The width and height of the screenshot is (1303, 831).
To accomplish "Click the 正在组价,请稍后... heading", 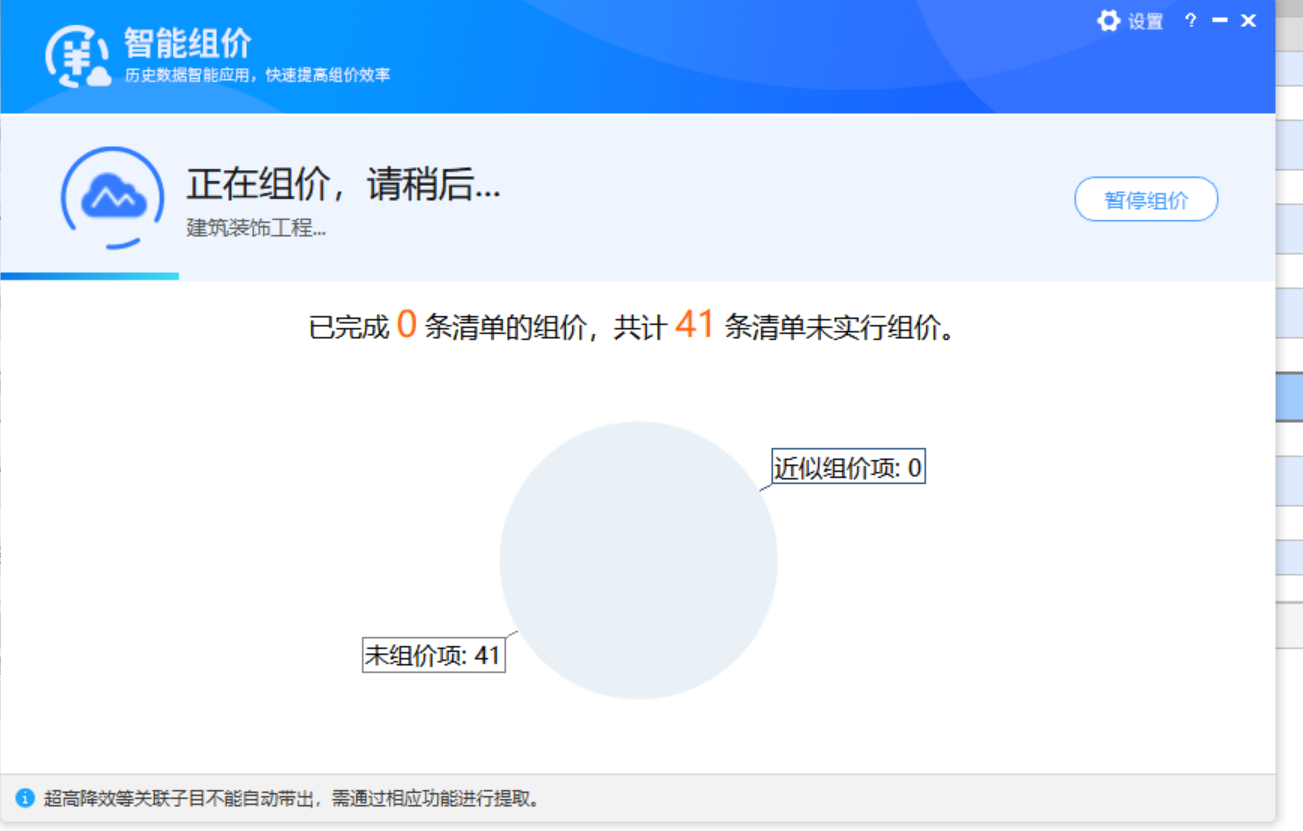I will point(343,185).
